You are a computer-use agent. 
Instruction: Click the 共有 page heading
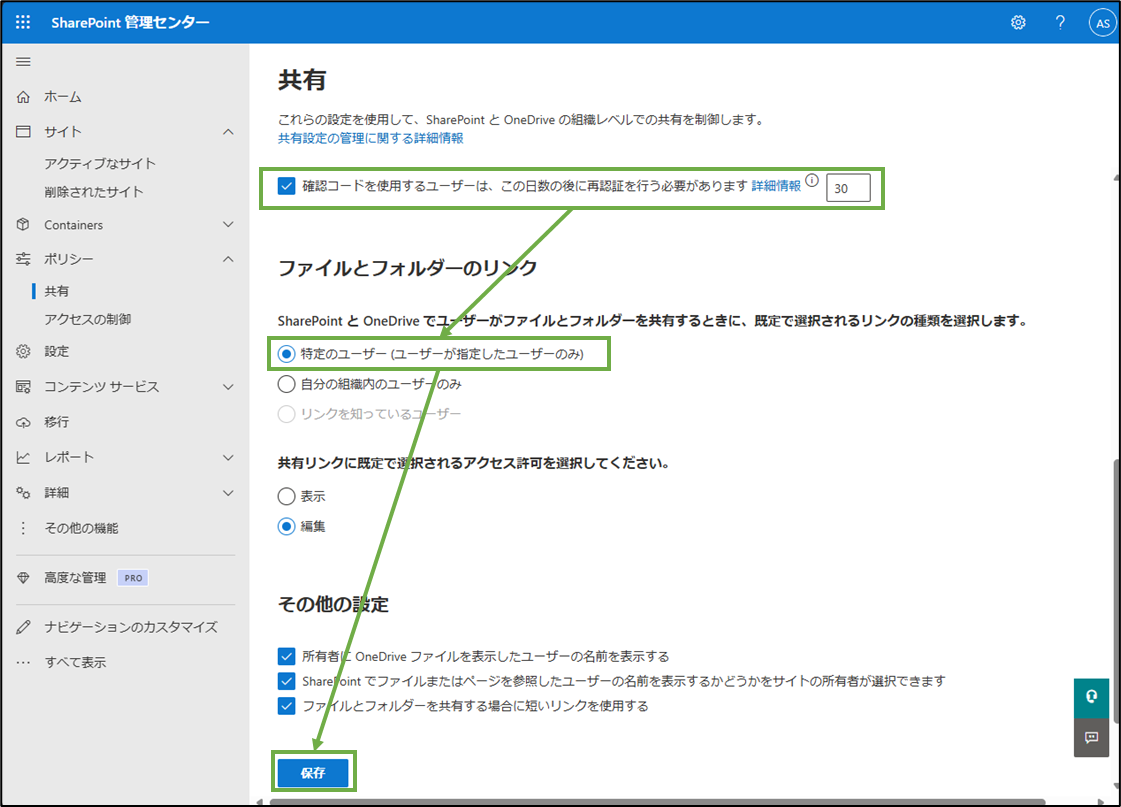(302, 80)
